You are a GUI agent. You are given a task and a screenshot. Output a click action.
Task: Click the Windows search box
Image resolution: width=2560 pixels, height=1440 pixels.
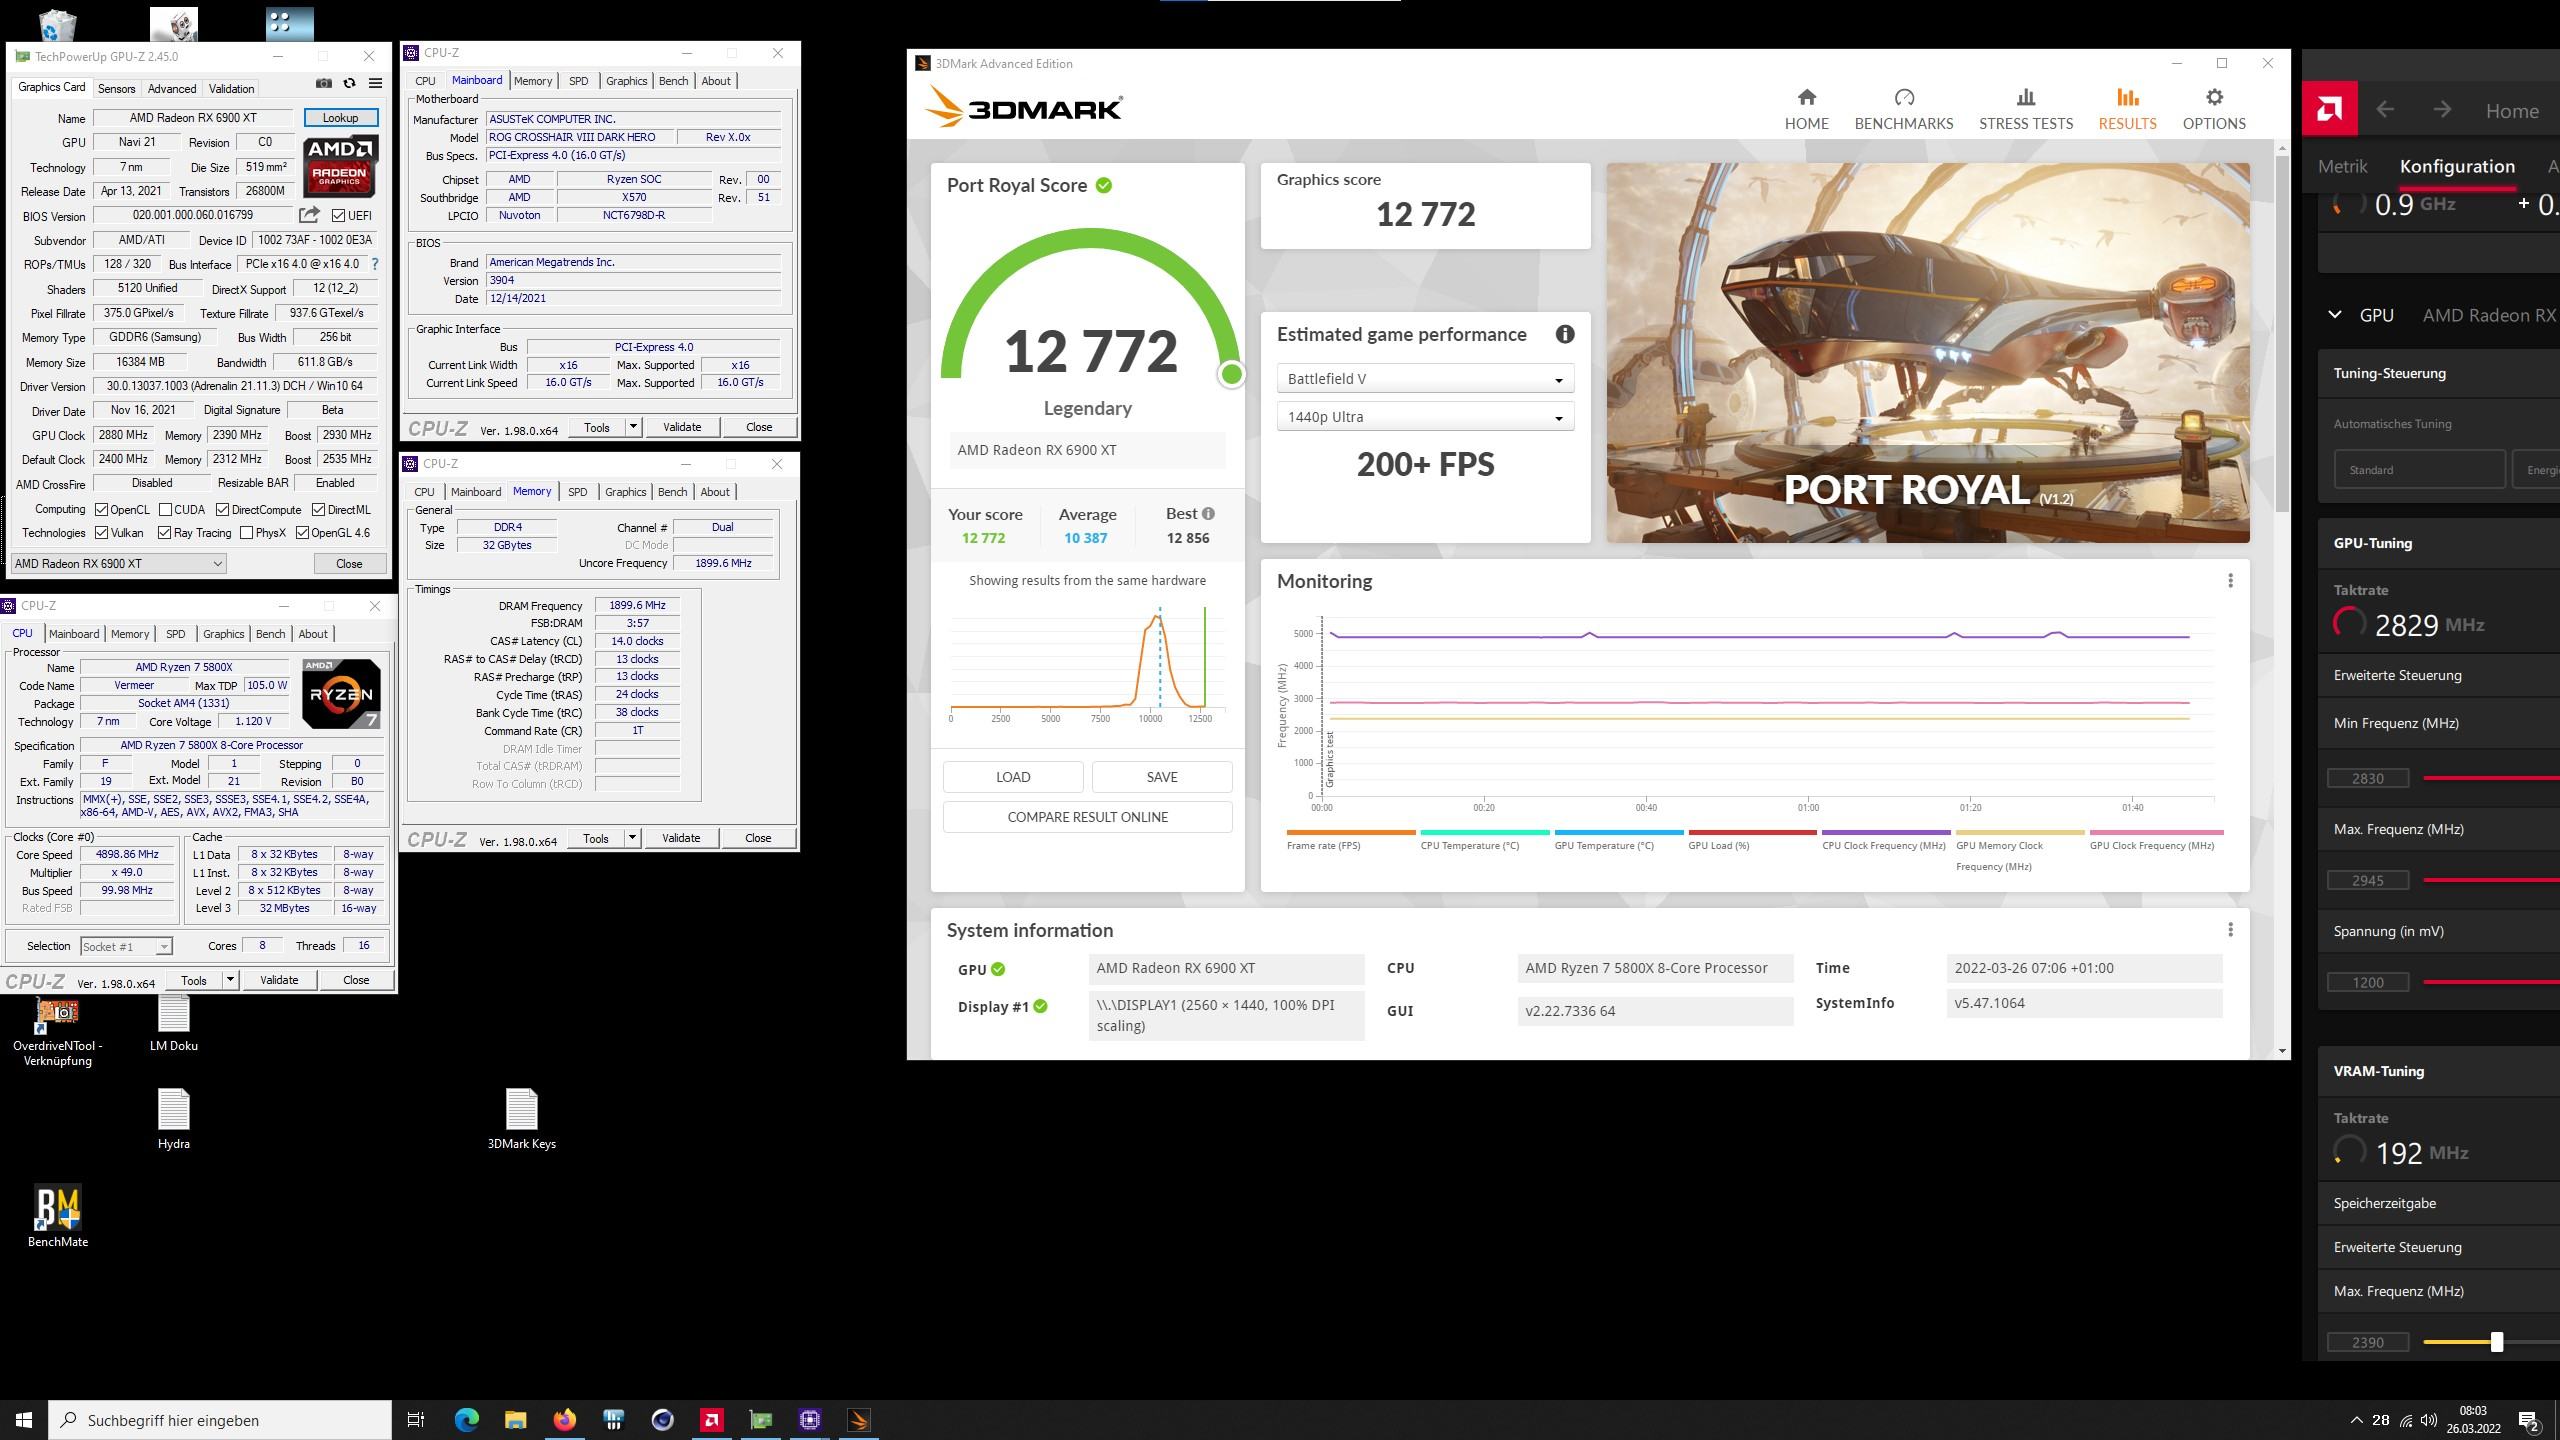coord(220,1420)
